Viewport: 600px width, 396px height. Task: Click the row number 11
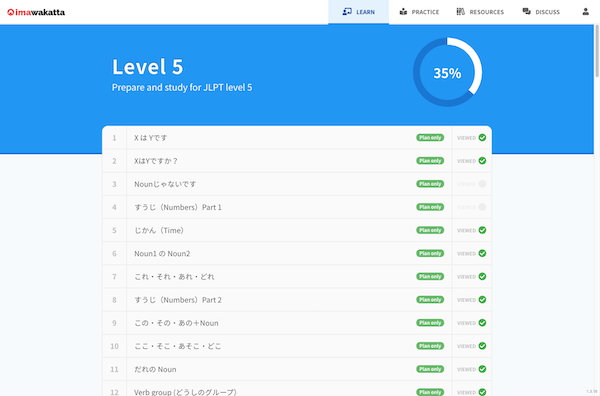click(x=114, y=369)
